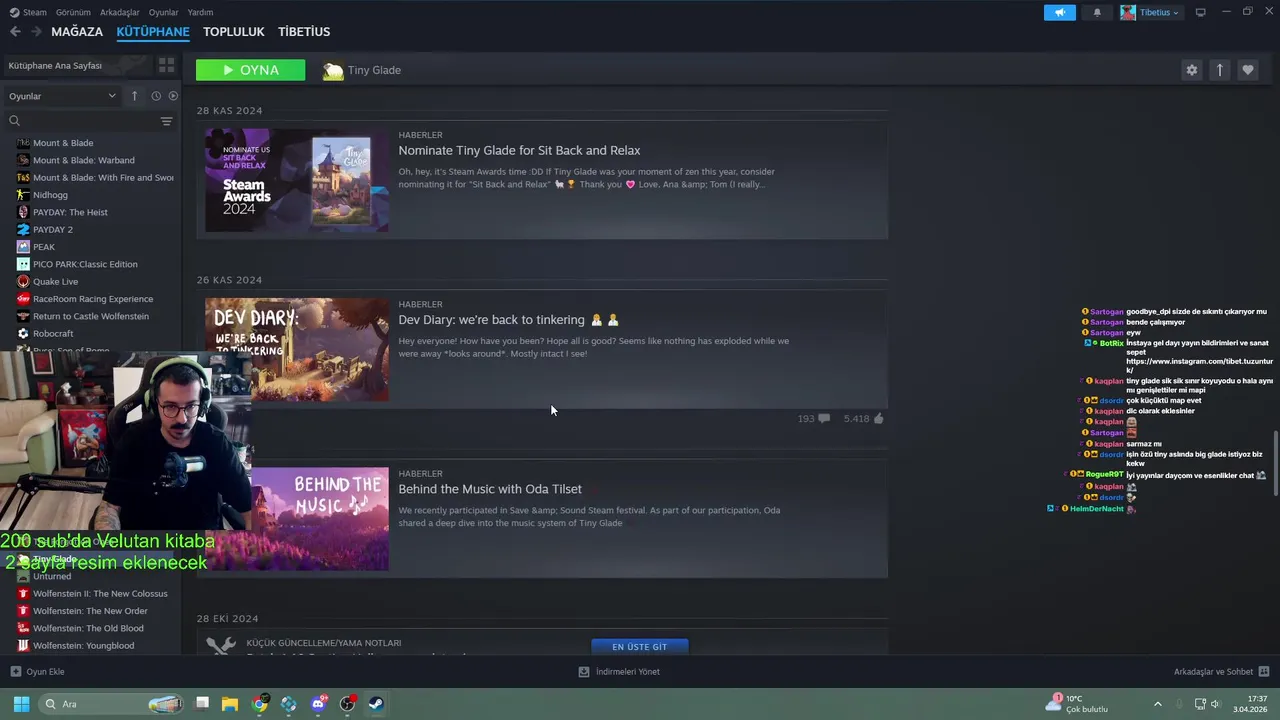1280x720 pixels.
Task: Open the Windows Start menu
Action: pos(21,704)
